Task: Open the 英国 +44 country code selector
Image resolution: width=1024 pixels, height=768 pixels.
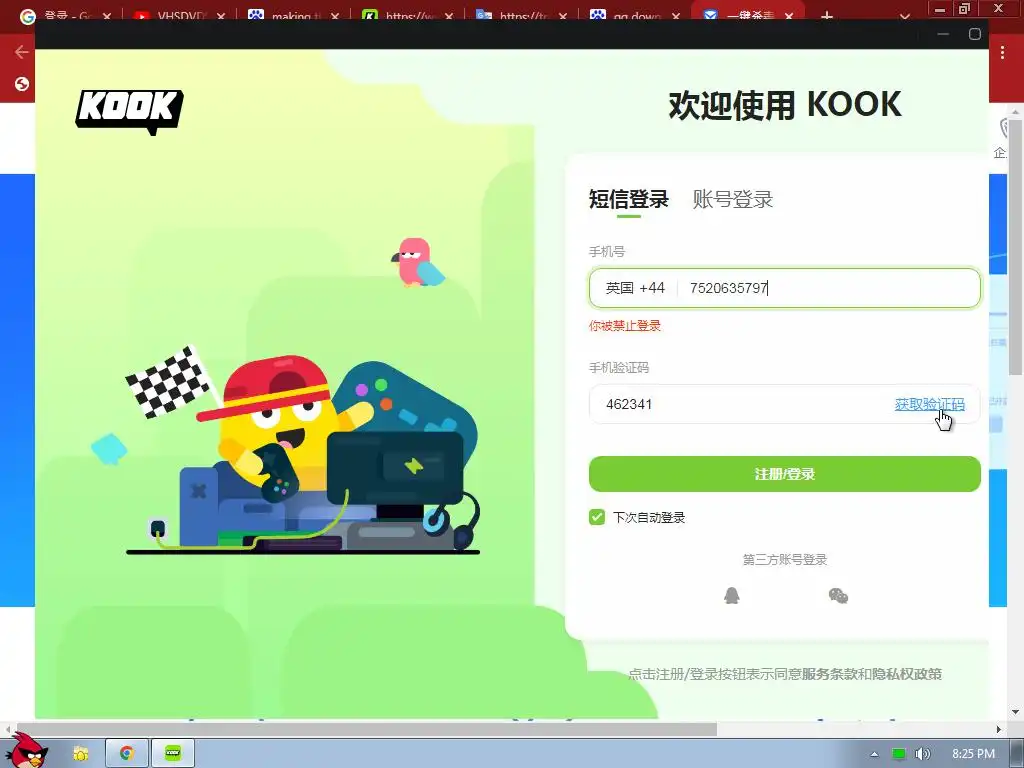Action: [635, 288]
